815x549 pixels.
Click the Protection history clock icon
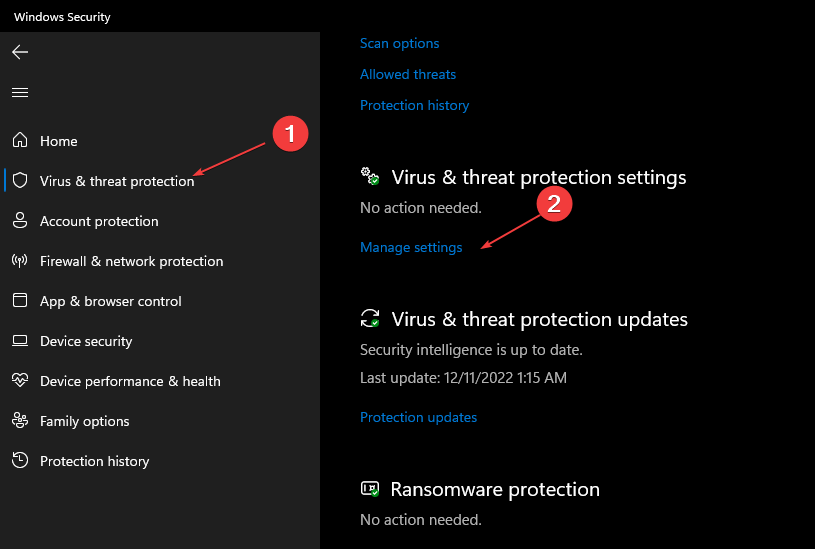[20, 460]
